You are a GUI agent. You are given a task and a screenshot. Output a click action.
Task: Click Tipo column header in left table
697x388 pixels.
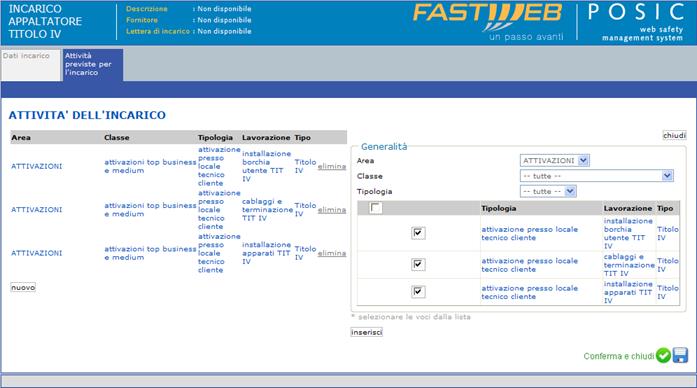pyautogui.click(x=302, y=138)
